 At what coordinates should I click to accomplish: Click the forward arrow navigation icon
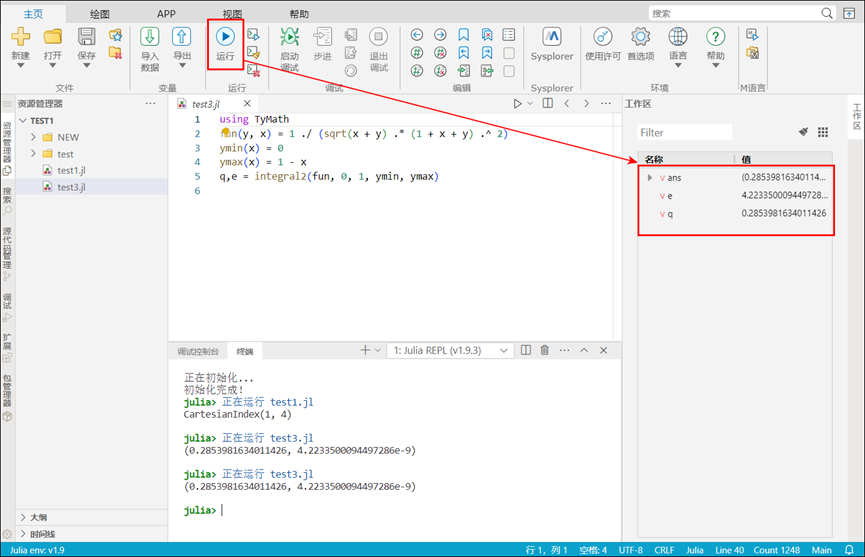coord(440,35)
